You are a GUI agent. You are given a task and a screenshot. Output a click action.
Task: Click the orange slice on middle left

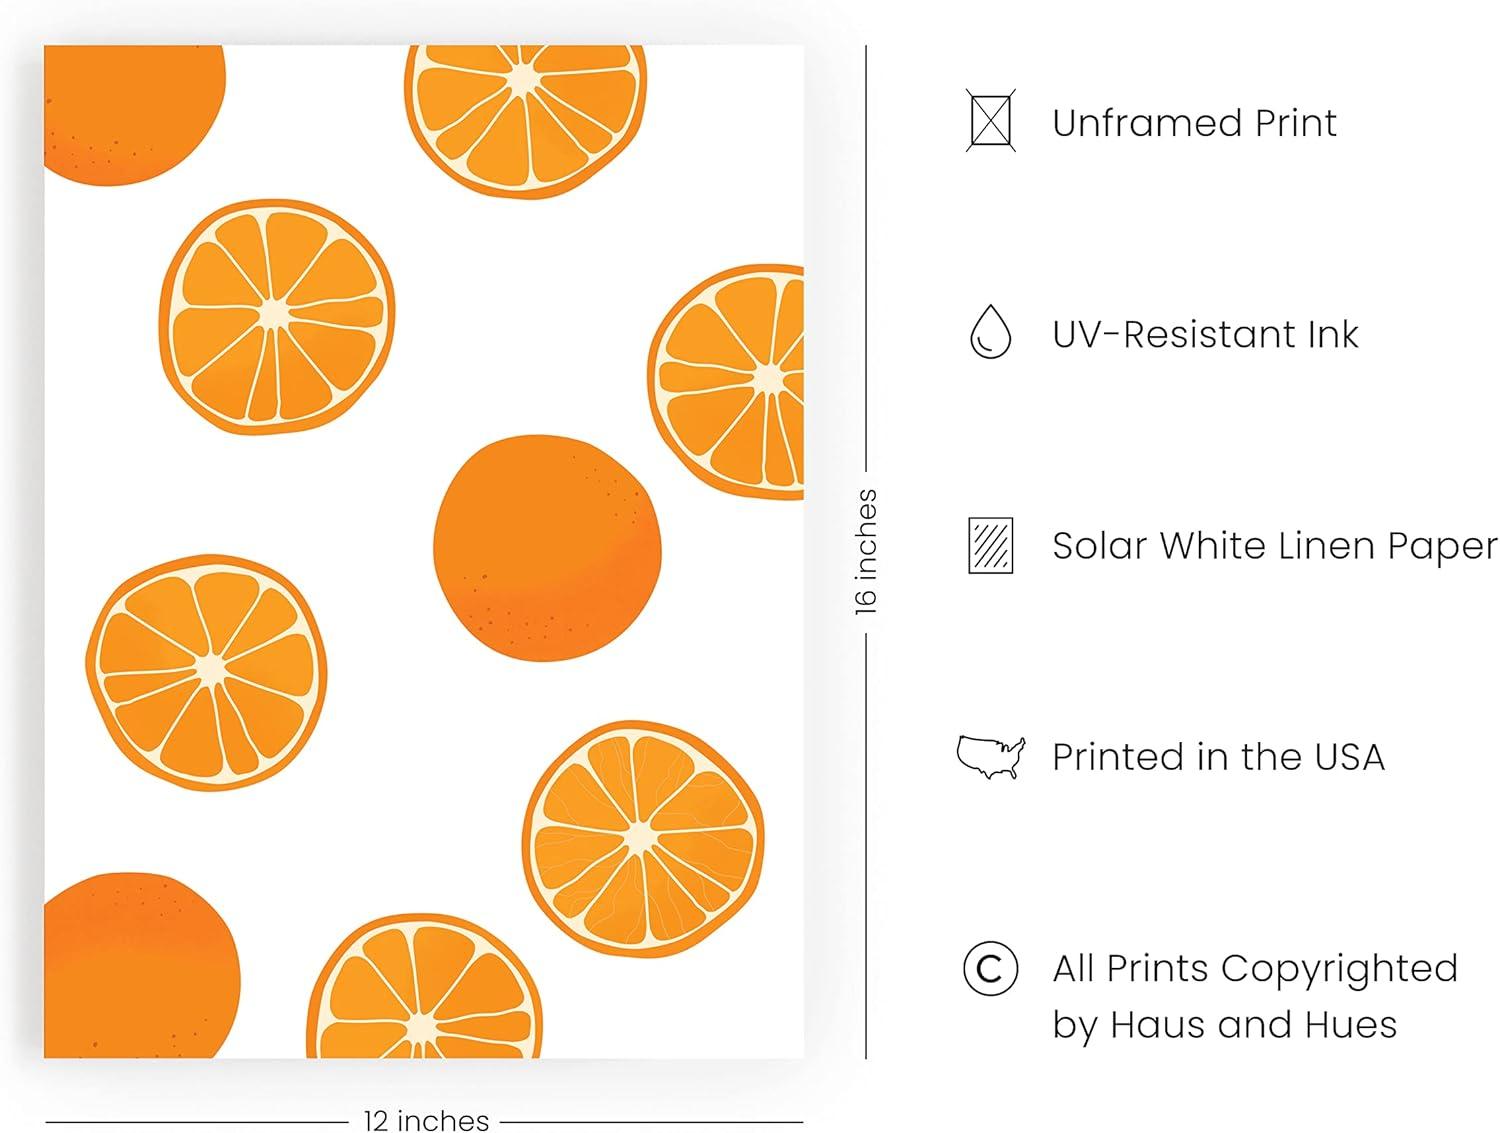(206, 672)
